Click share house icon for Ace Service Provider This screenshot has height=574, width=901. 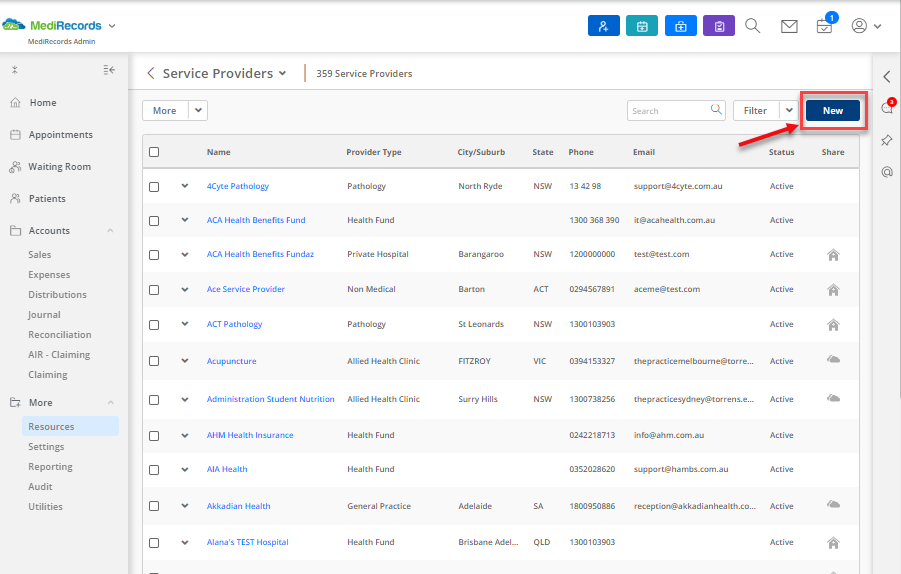coord(833,290)
